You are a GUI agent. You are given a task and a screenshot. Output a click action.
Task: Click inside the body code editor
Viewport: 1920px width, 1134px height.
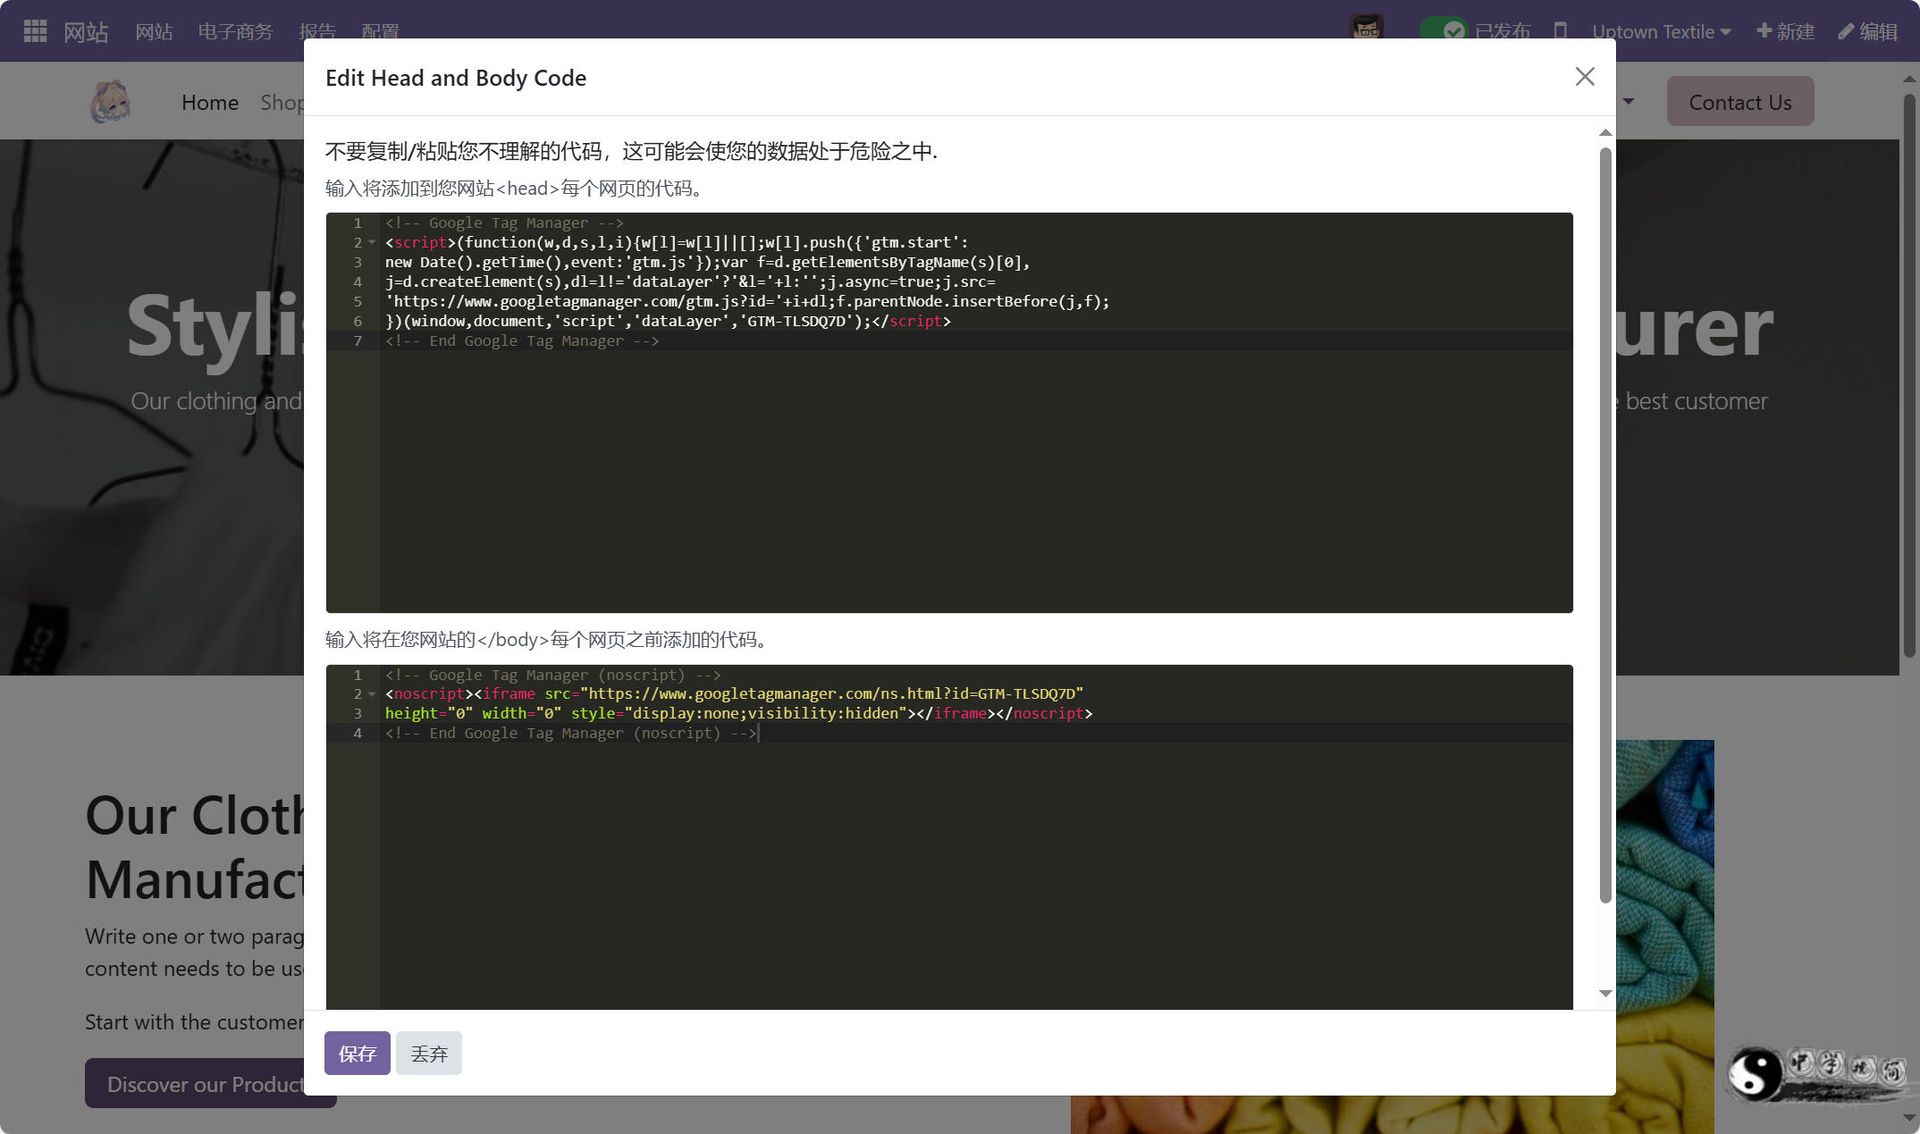coord(949,837)
